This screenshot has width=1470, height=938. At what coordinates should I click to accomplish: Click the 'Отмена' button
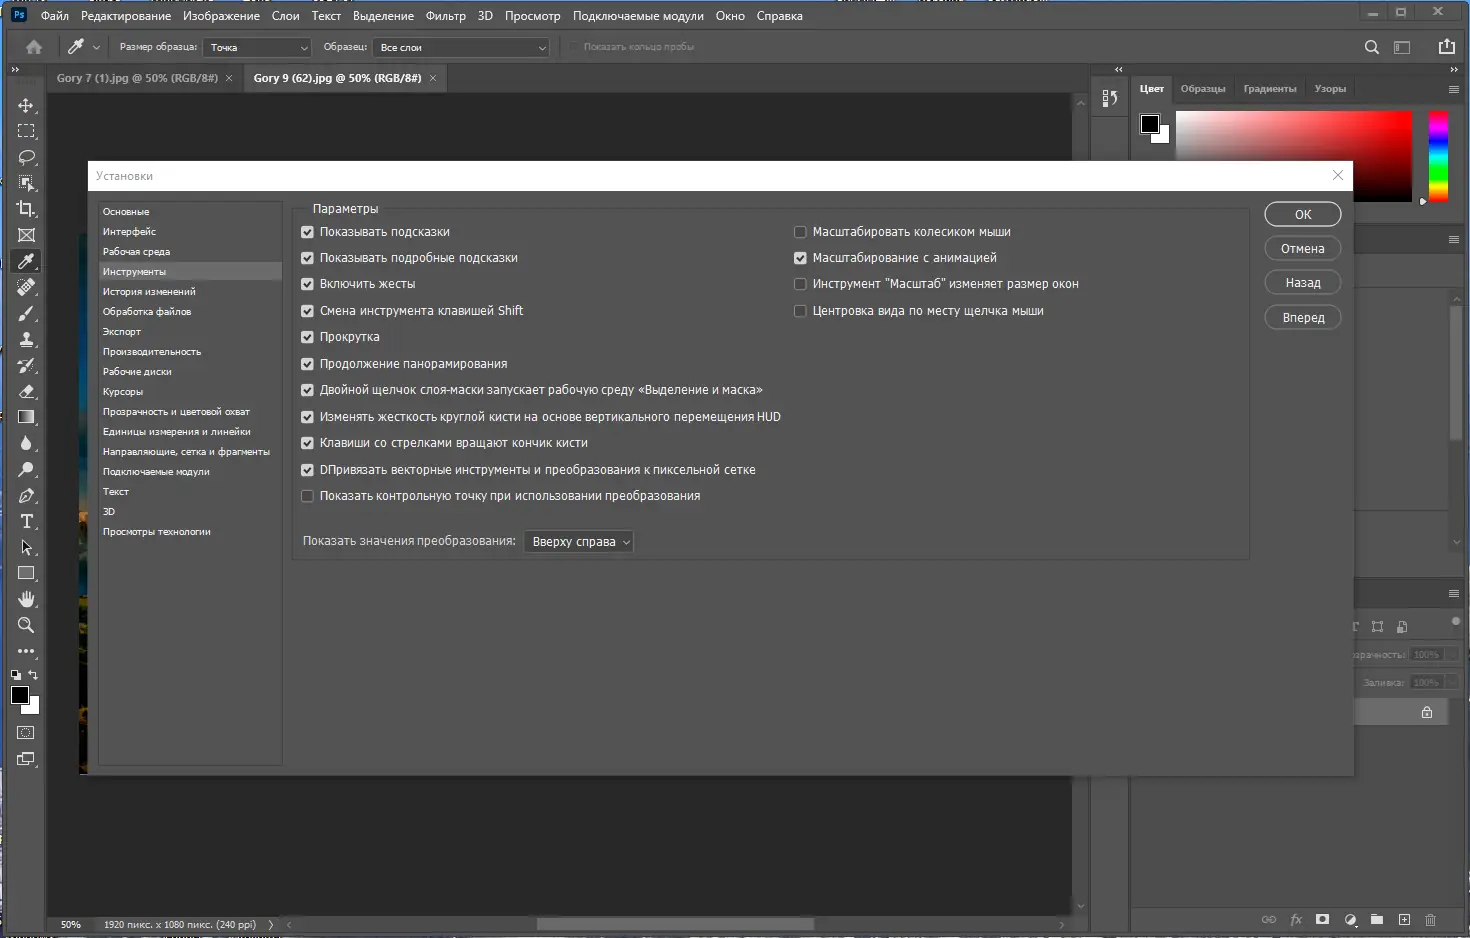pyautogui.click(x=1303, y=248)
